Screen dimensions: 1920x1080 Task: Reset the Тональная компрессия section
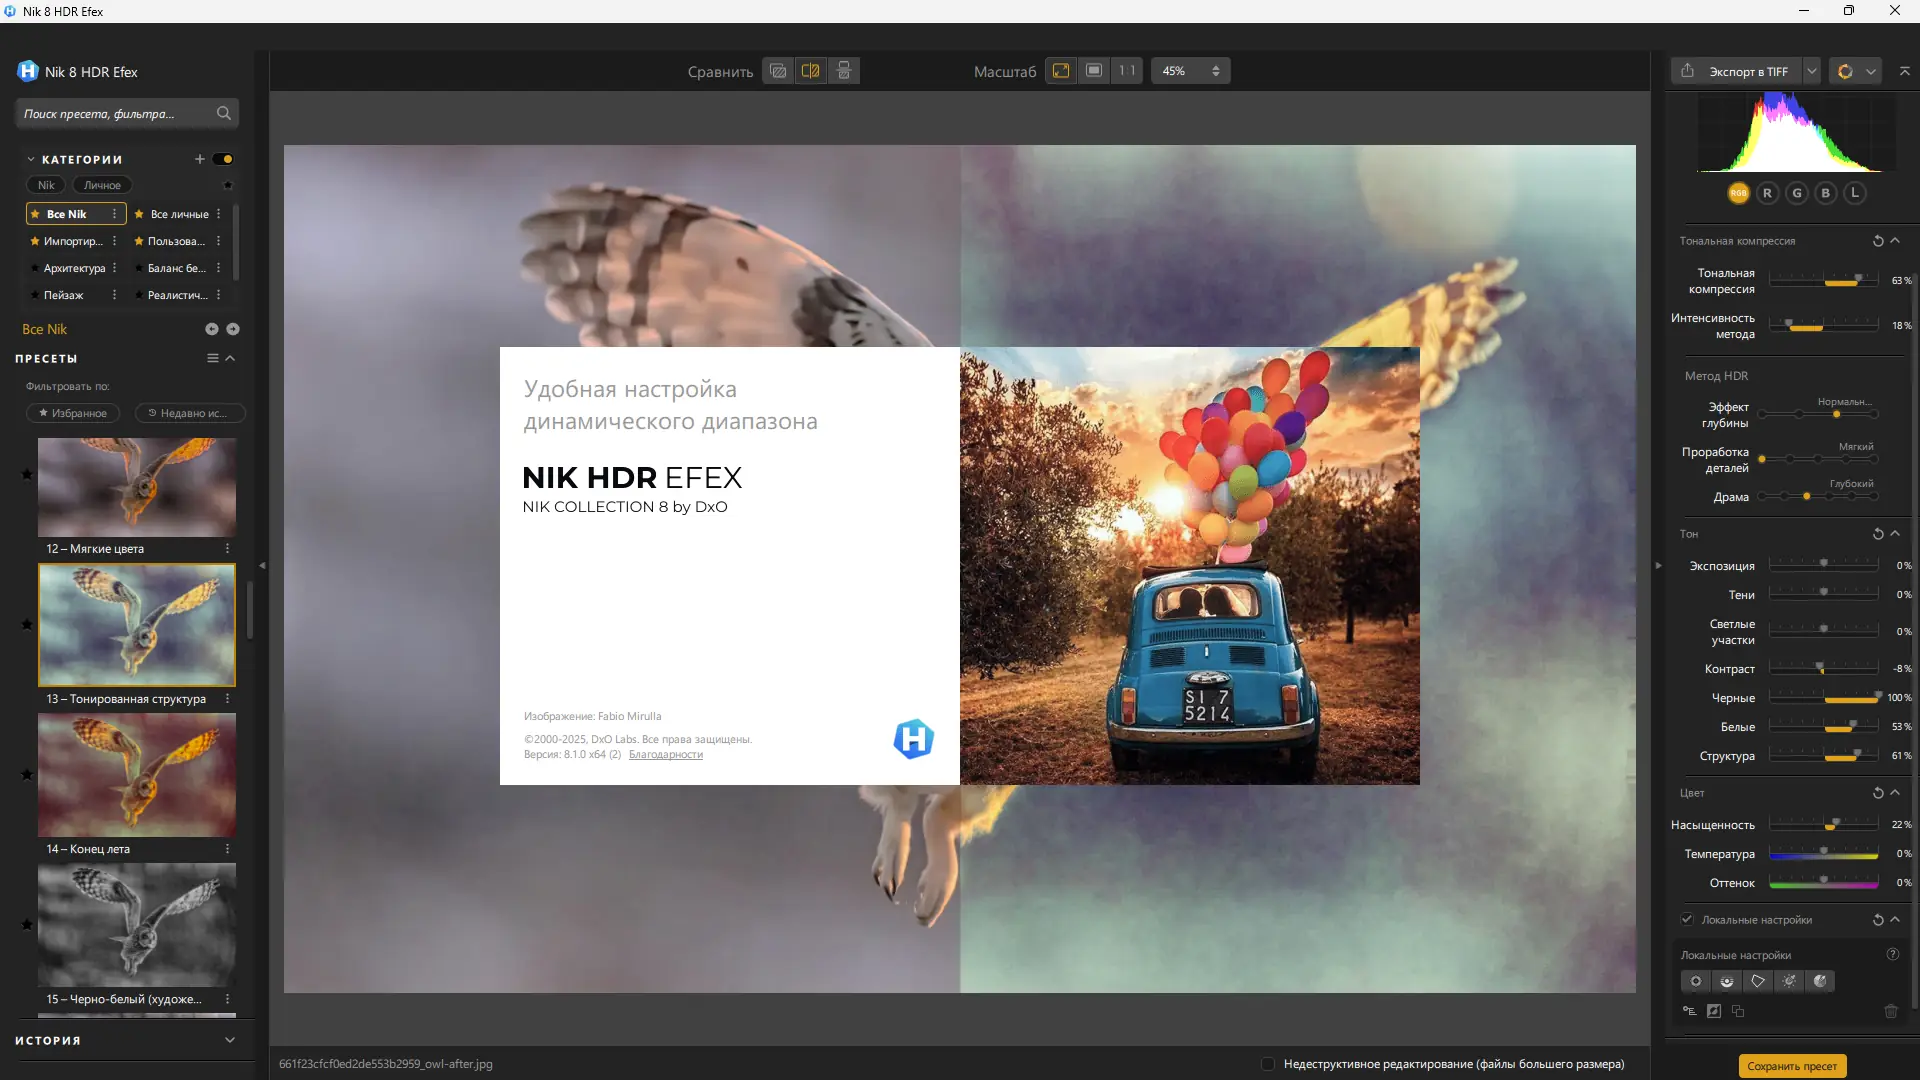coord(1877,241)
